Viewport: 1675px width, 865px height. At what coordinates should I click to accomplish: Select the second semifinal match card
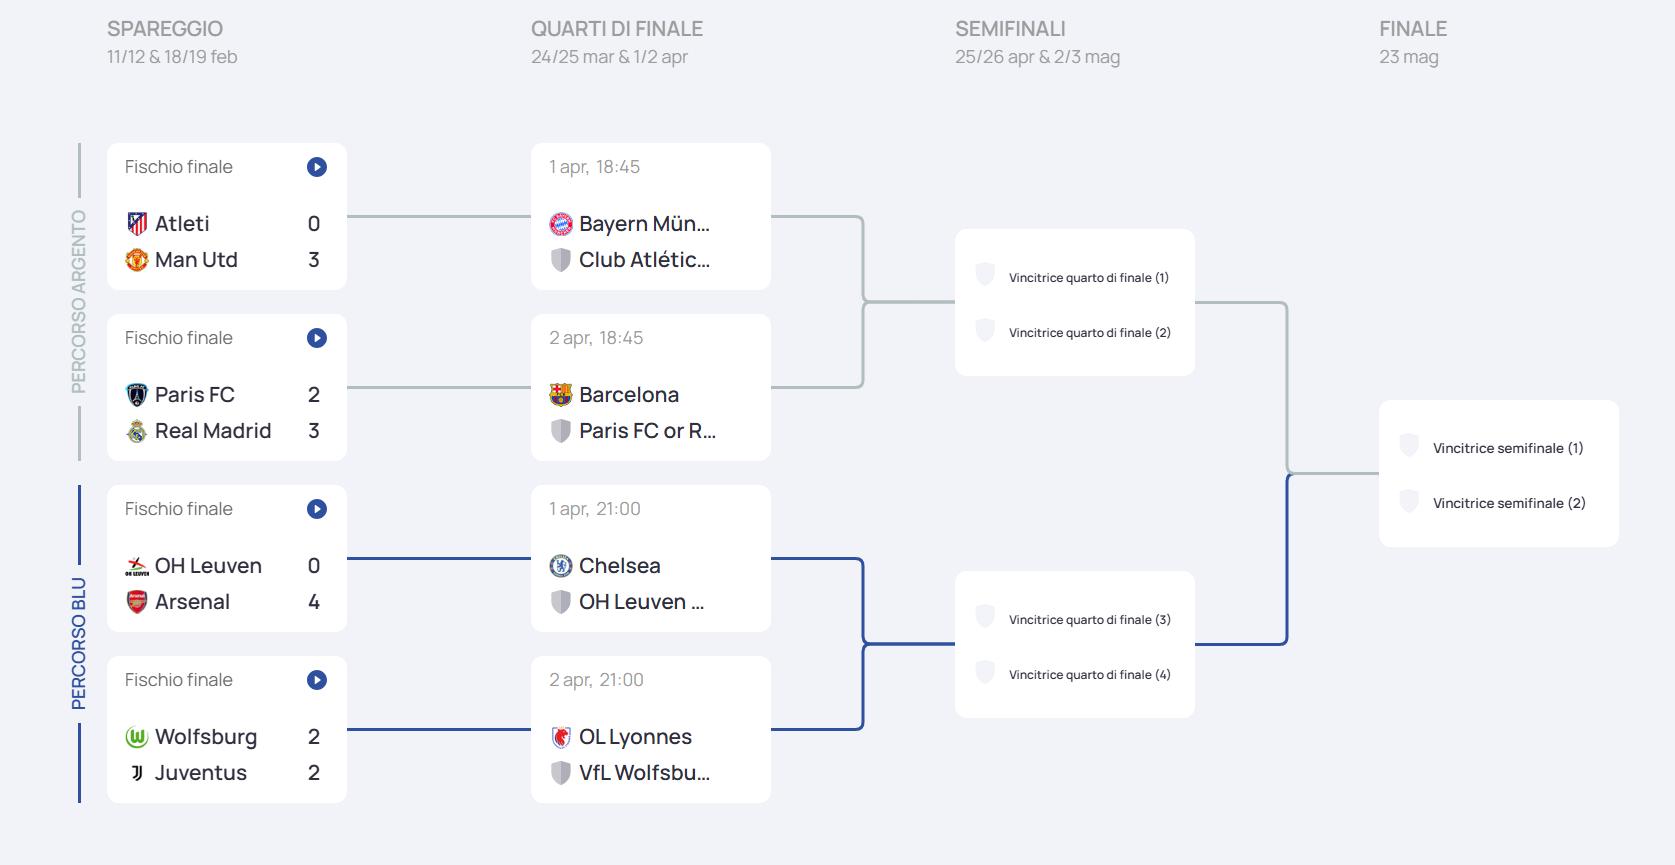click(1074, 645)
